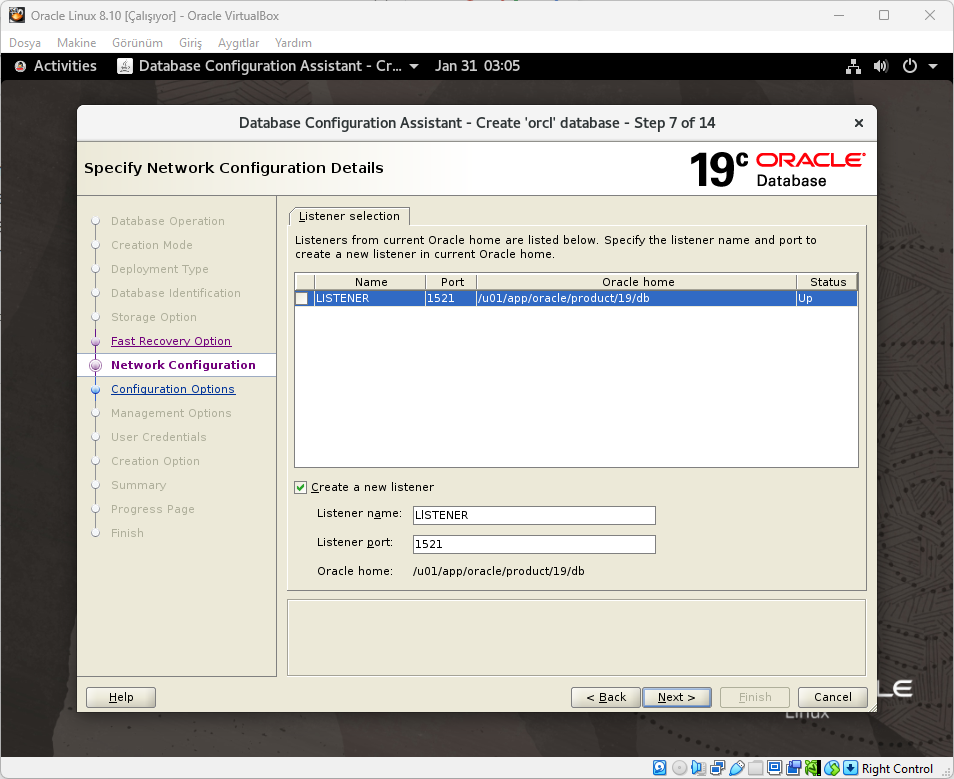Open the Dosya menu
Viewport: 954px width, 779px height.
click(25, 43)
